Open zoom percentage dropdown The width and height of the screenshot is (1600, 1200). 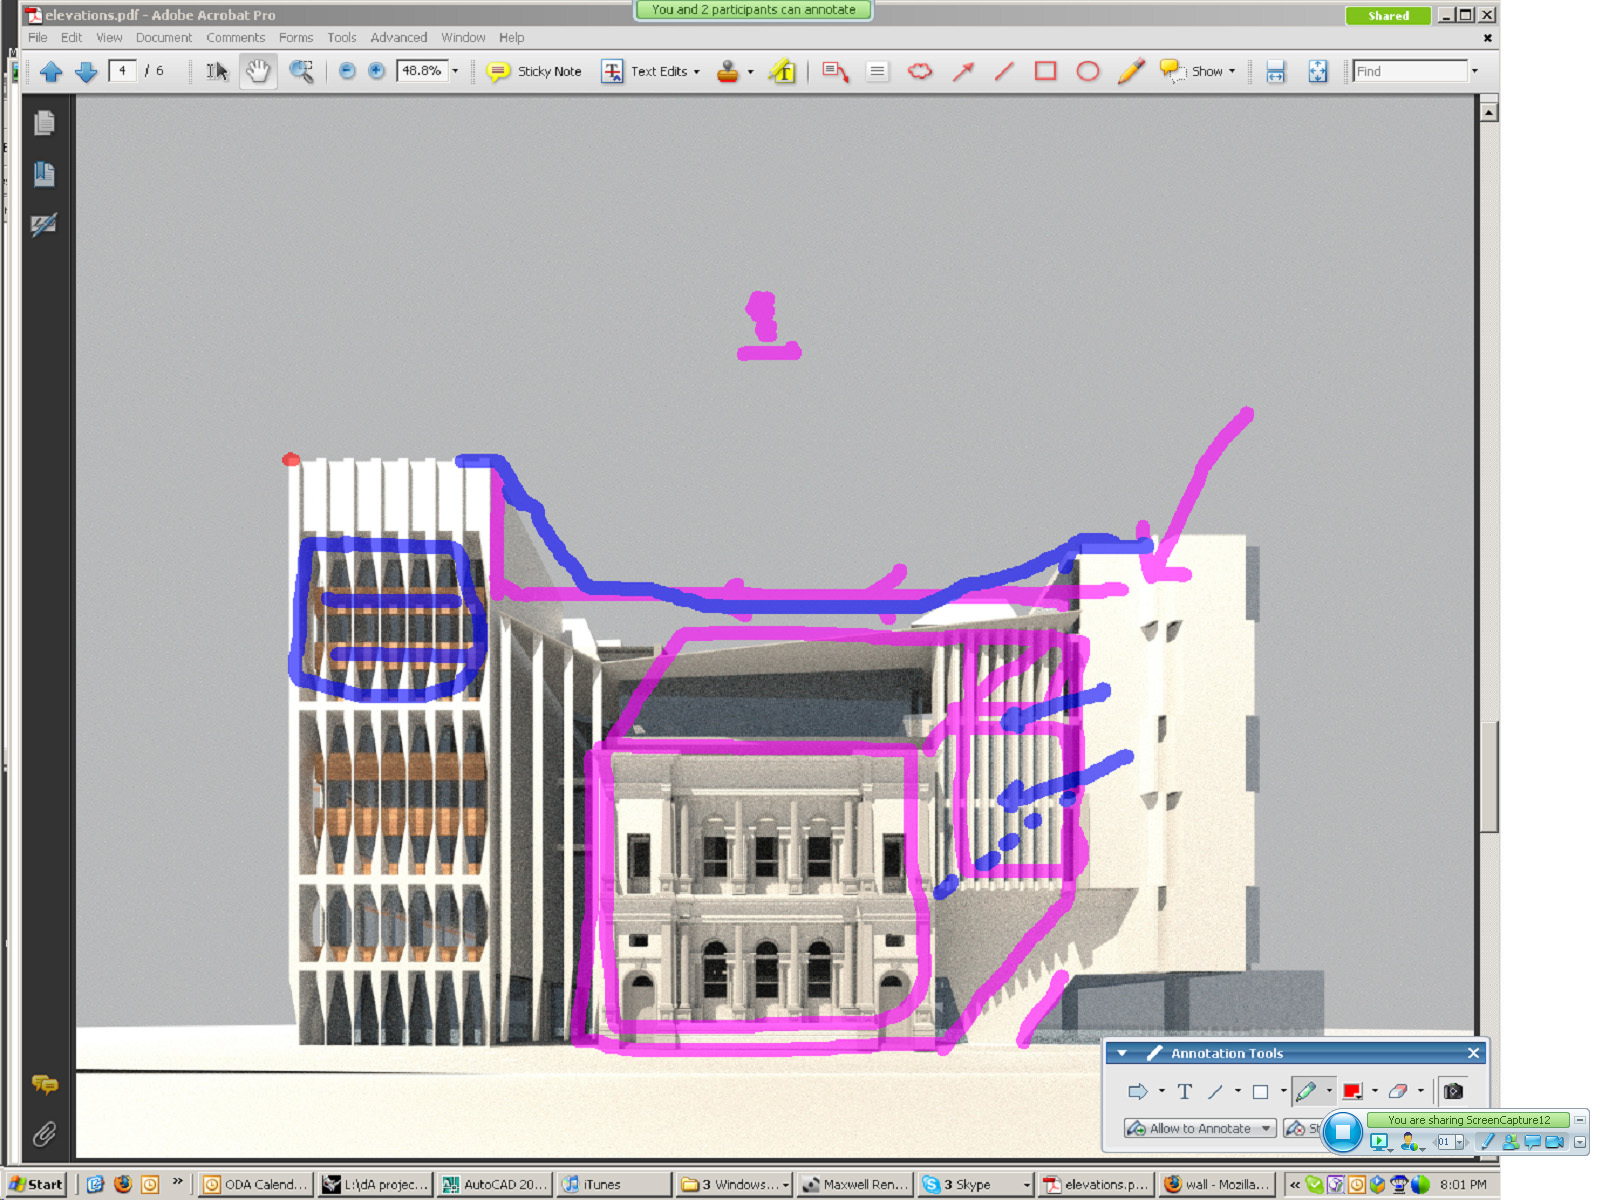455,71
